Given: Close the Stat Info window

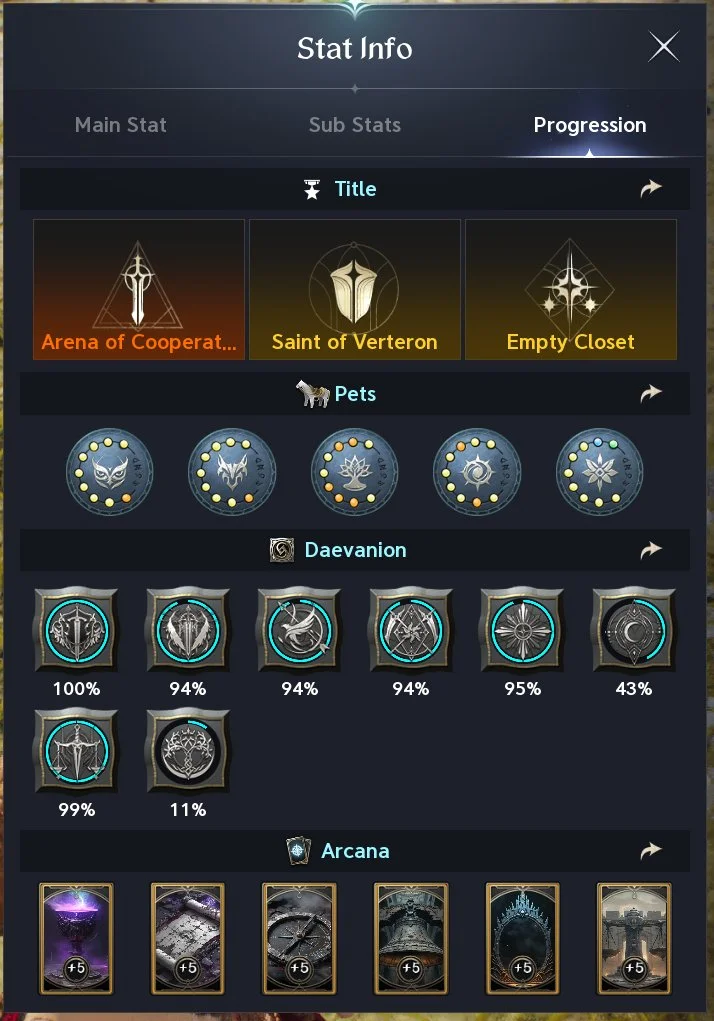Looking at the screenshot, I should click(x=664, y=47).
